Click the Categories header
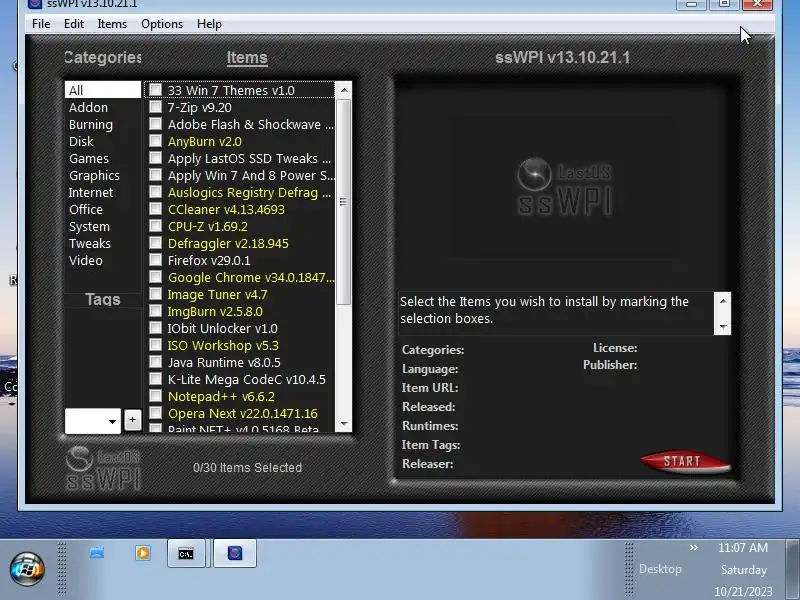Screen dimensions: 800x600 point(103,58)
